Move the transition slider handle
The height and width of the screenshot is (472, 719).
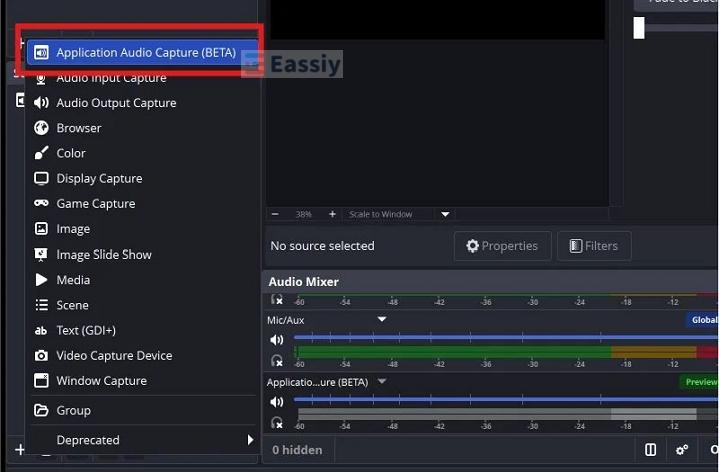639,28
